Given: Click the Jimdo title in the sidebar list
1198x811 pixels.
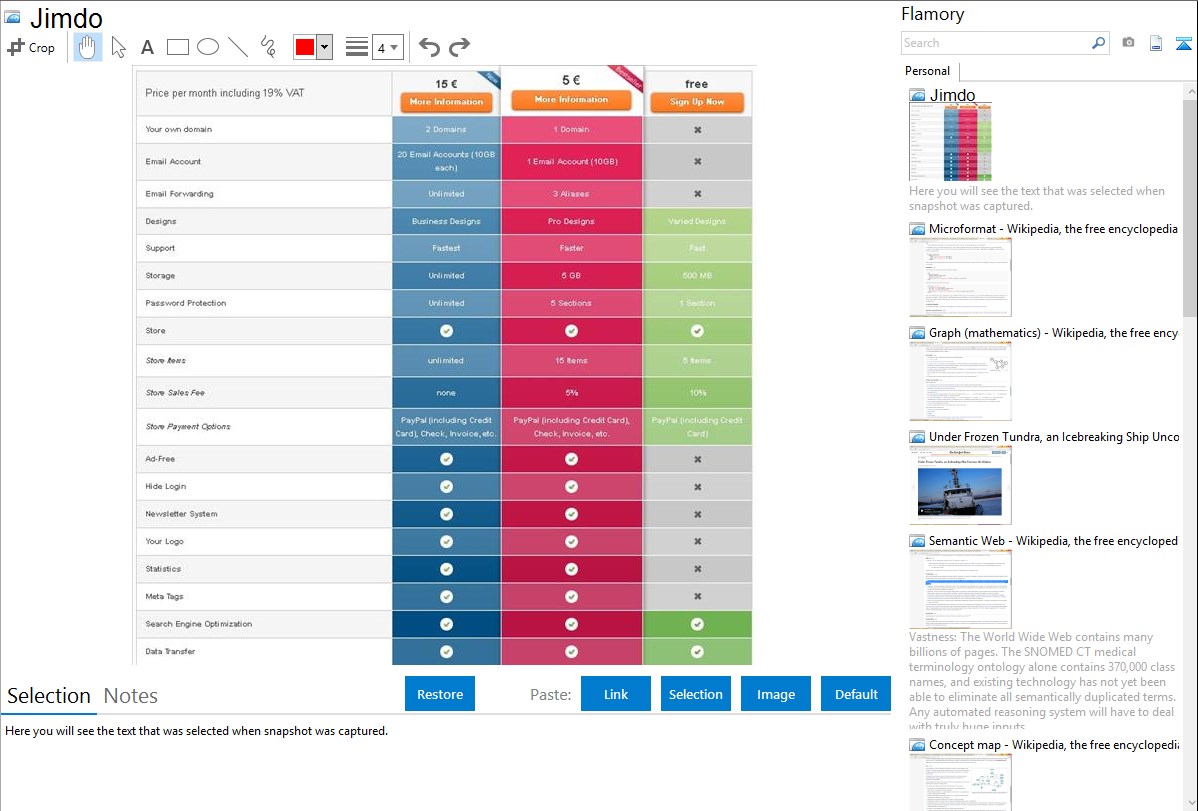Looking at the screenshot, I should [x=952, y=95].
